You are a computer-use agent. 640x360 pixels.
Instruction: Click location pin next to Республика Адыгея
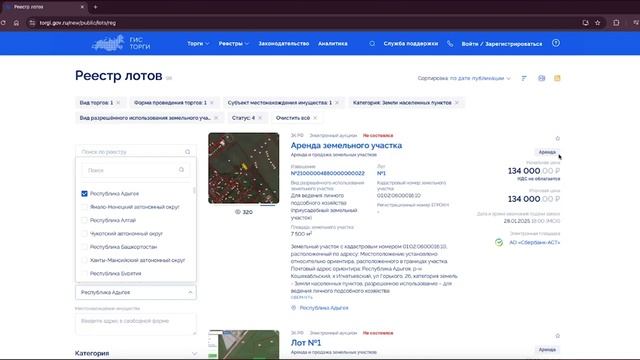[293, 308]
